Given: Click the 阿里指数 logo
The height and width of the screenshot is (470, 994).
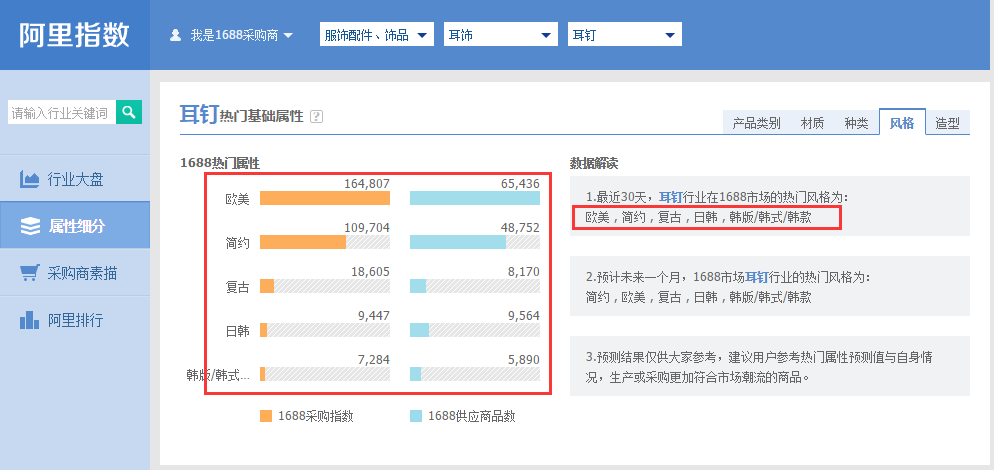Looking at the screenshot, I should (x=75, y=34).
